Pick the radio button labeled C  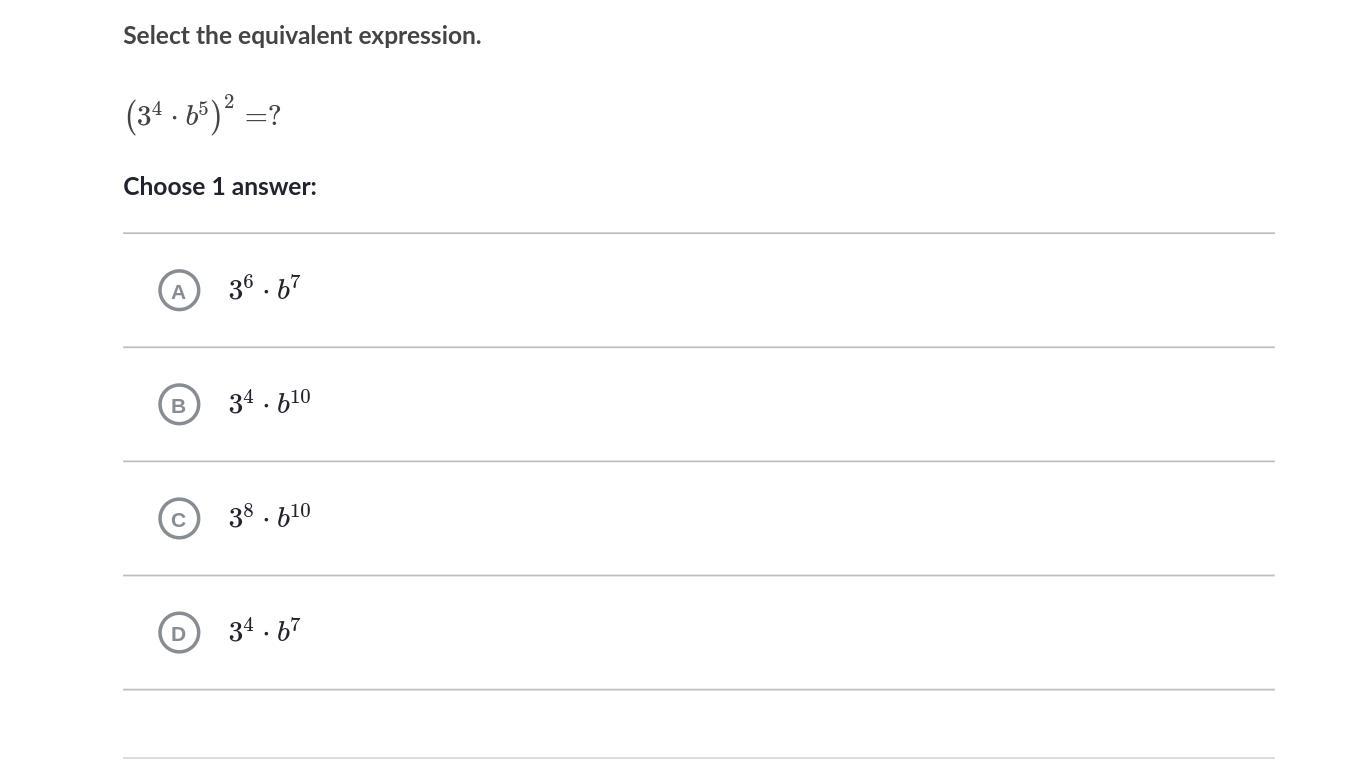coord(179,519)
